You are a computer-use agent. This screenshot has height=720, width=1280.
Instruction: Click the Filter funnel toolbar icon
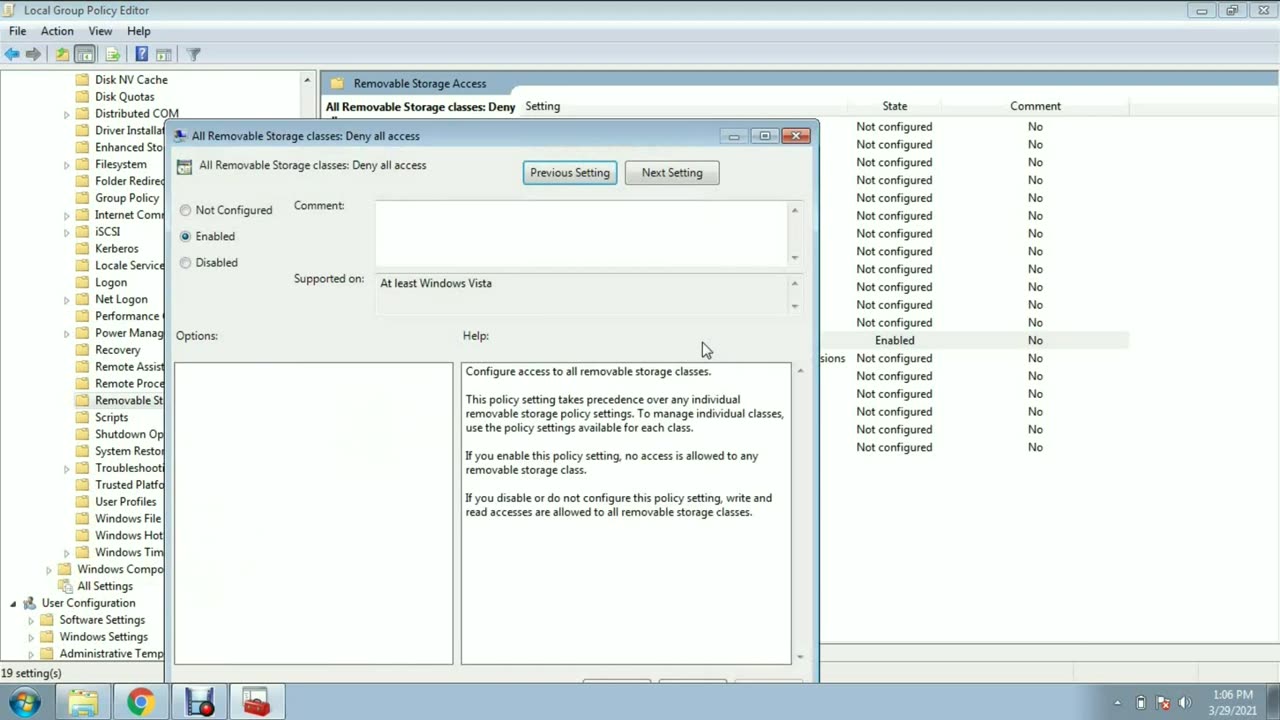(x=194, y=54)
